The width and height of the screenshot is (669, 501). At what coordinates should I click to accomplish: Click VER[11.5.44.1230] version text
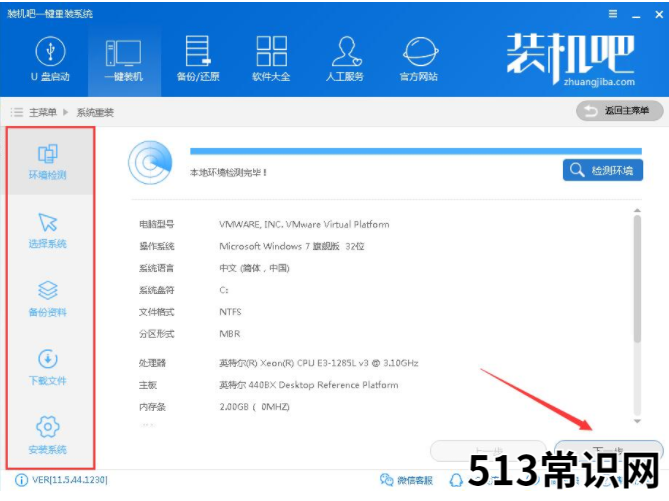(70, 480)
